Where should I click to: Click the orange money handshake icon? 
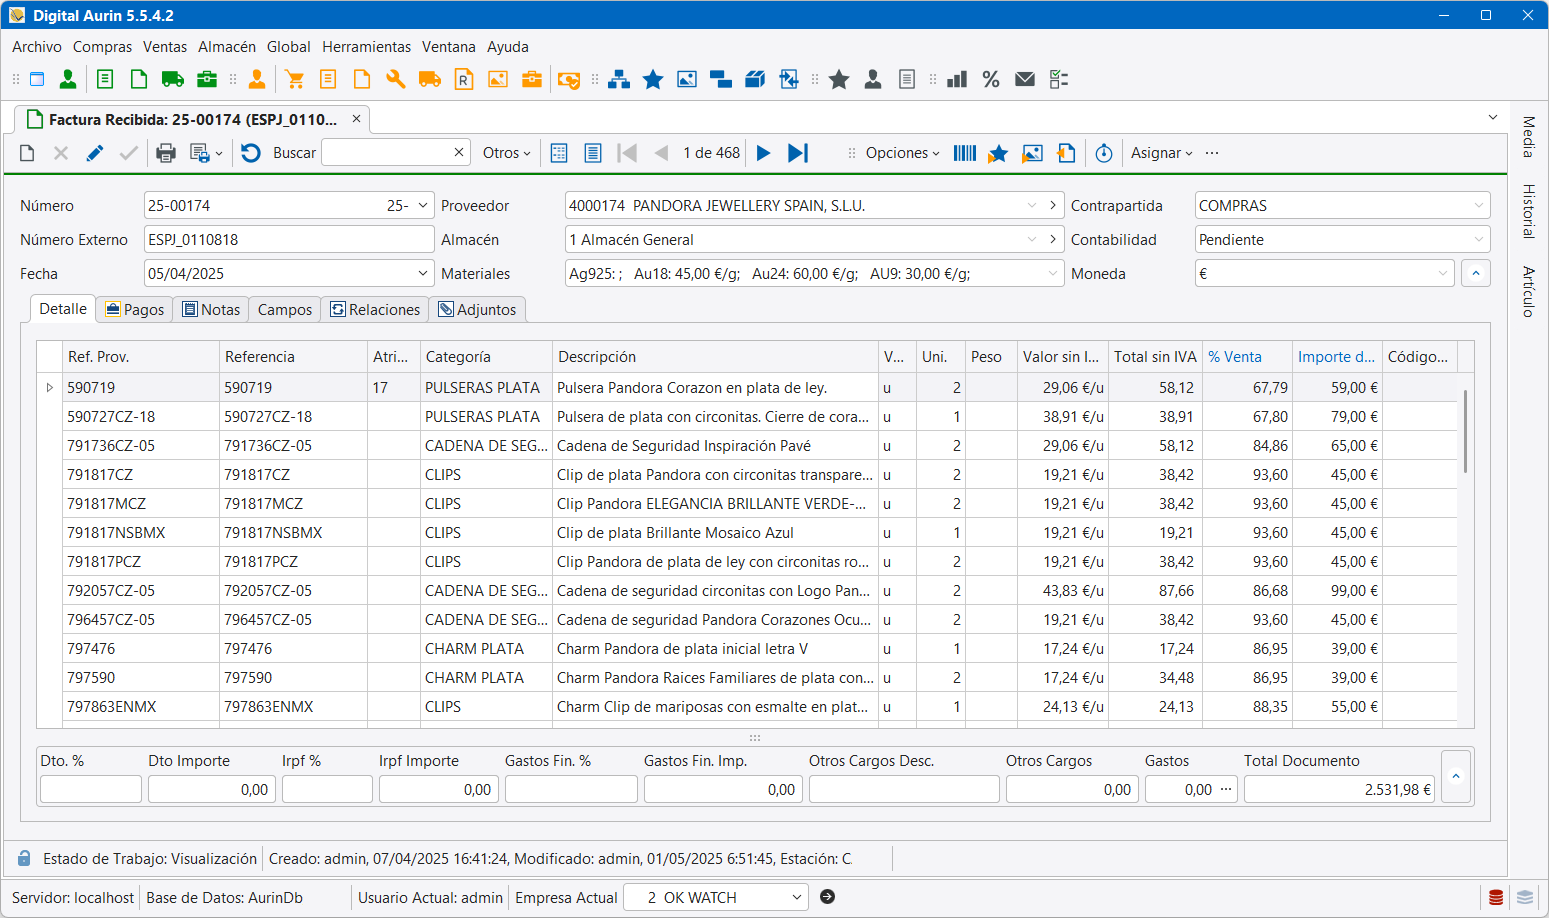point(569,79)
